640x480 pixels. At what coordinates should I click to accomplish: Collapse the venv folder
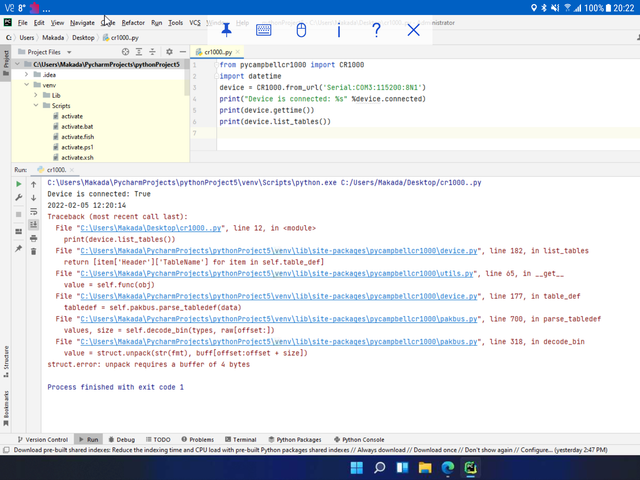tap(27, 85)
